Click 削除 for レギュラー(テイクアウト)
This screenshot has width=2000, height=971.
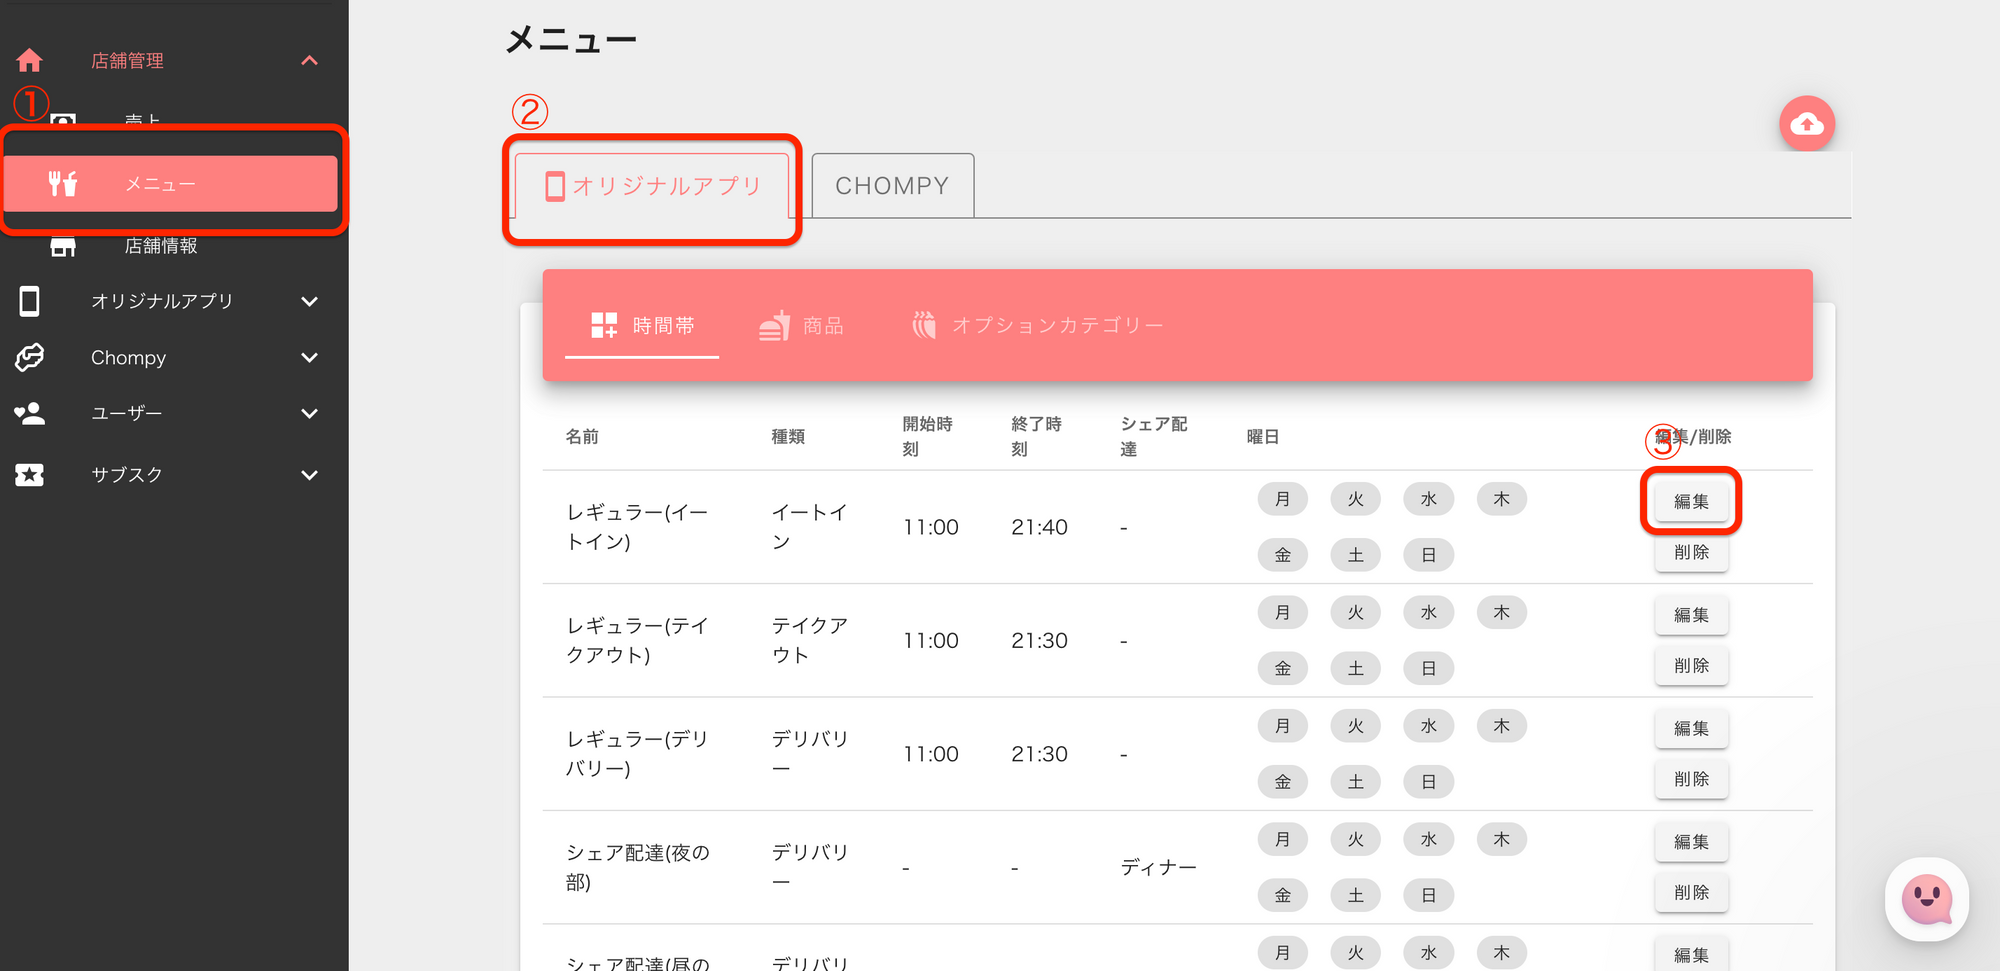(1691, 666)
